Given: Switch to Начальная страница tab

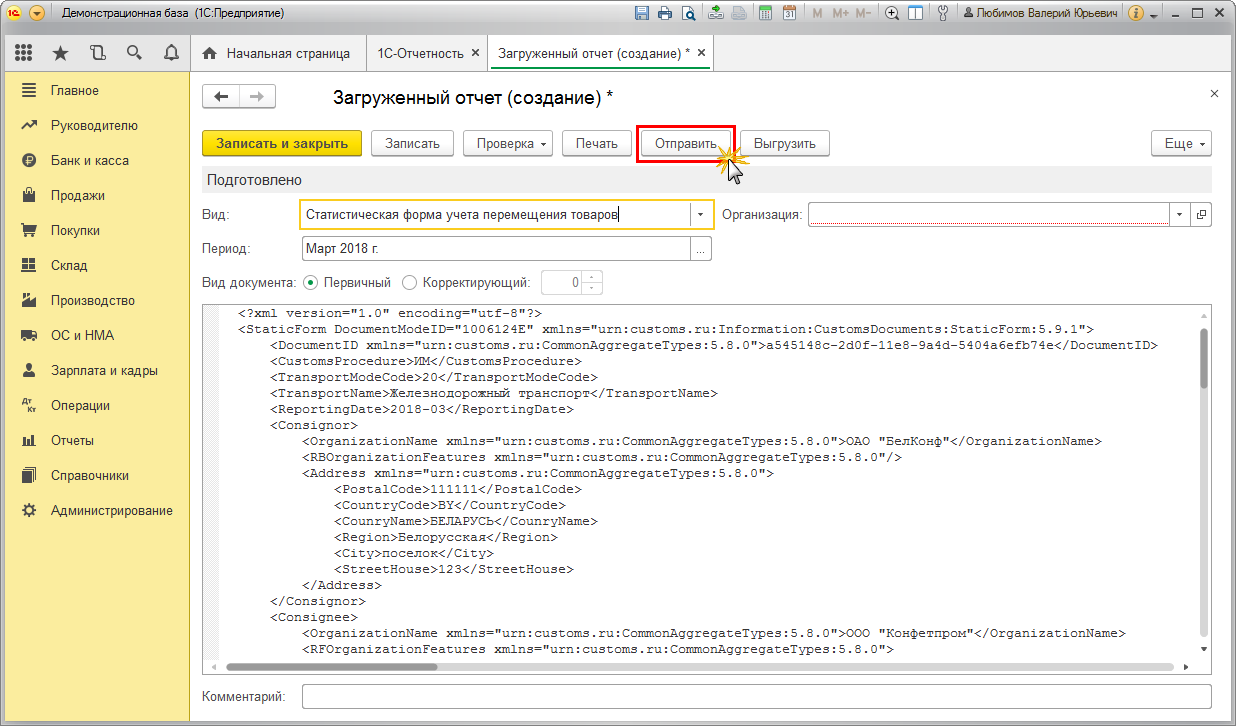Looking at the screenshot, I should coord(277,53).
